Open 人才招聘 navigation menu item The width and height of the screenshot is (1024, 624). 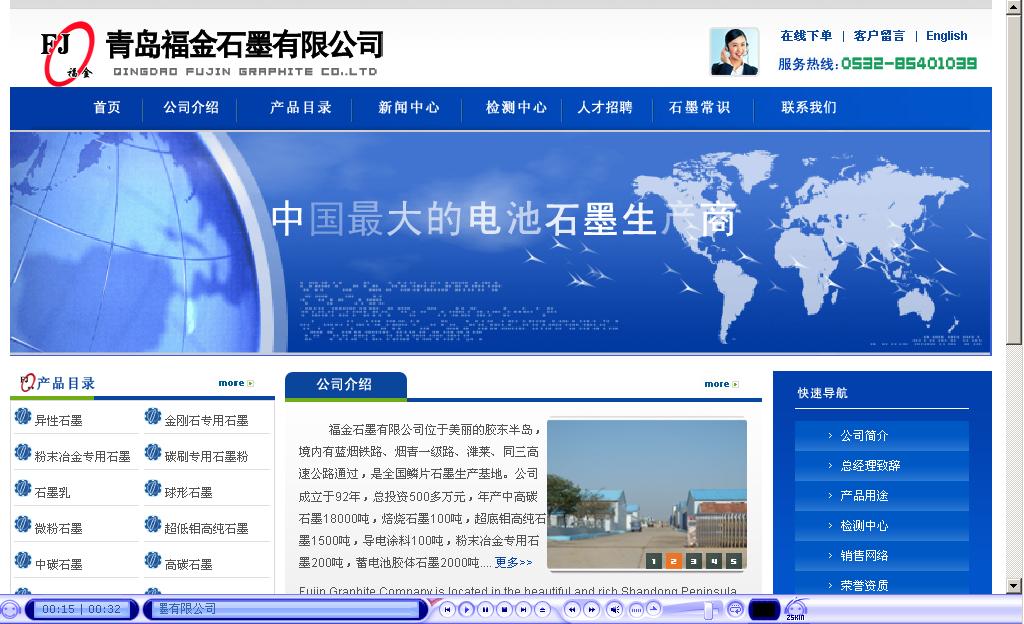pos(605,107)
